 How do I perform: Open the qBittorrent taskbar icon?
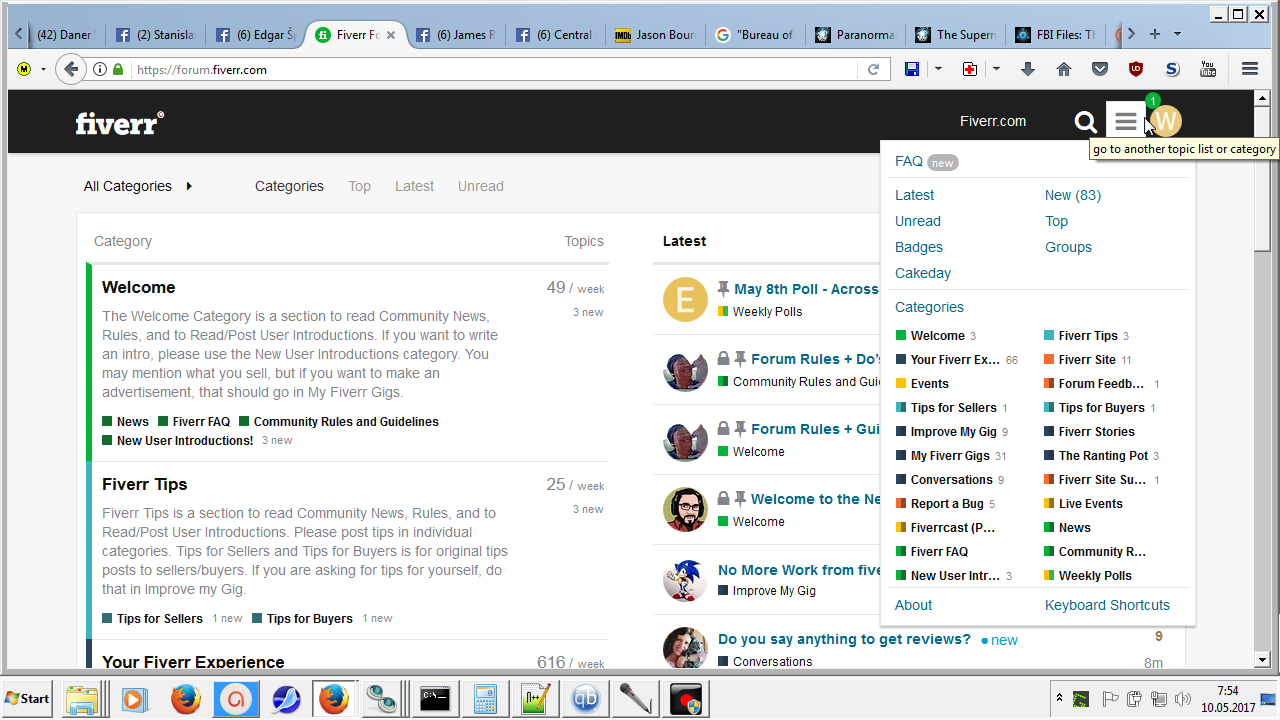[x=586, y=699]
